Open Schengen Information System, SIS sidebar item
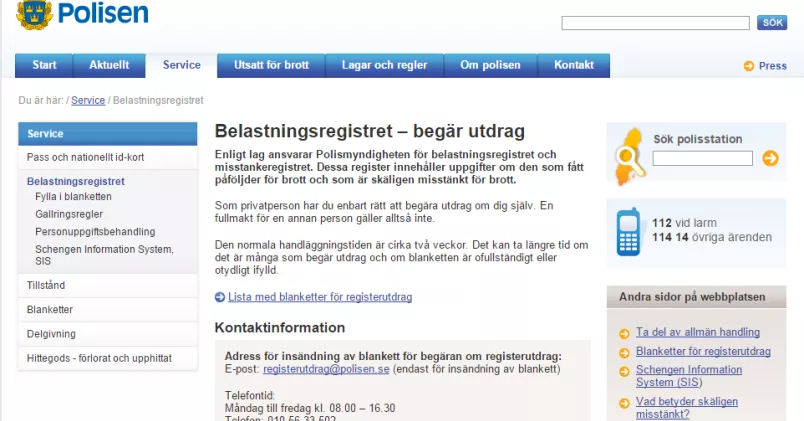Image resolution: width=804 pixels, height=421 pixels. pyautogui.click(x=104, y=255)
